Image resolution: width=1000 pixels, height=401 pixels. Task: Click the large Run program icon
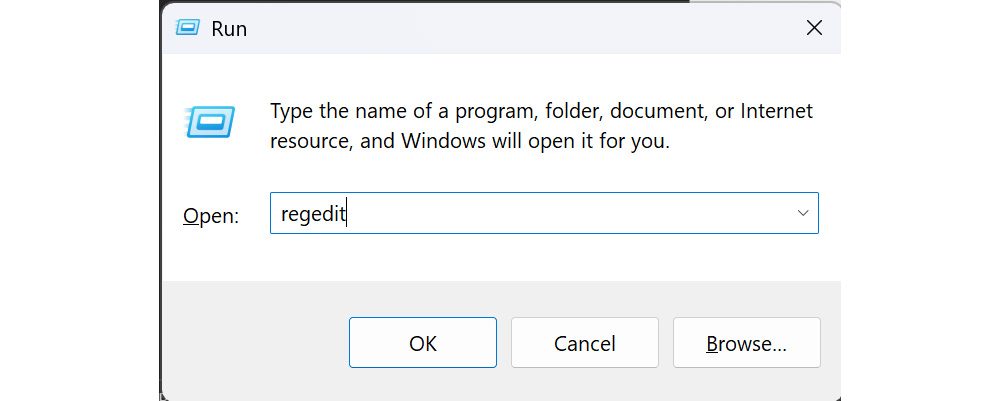pyautogui.click(x=211, y=122)
